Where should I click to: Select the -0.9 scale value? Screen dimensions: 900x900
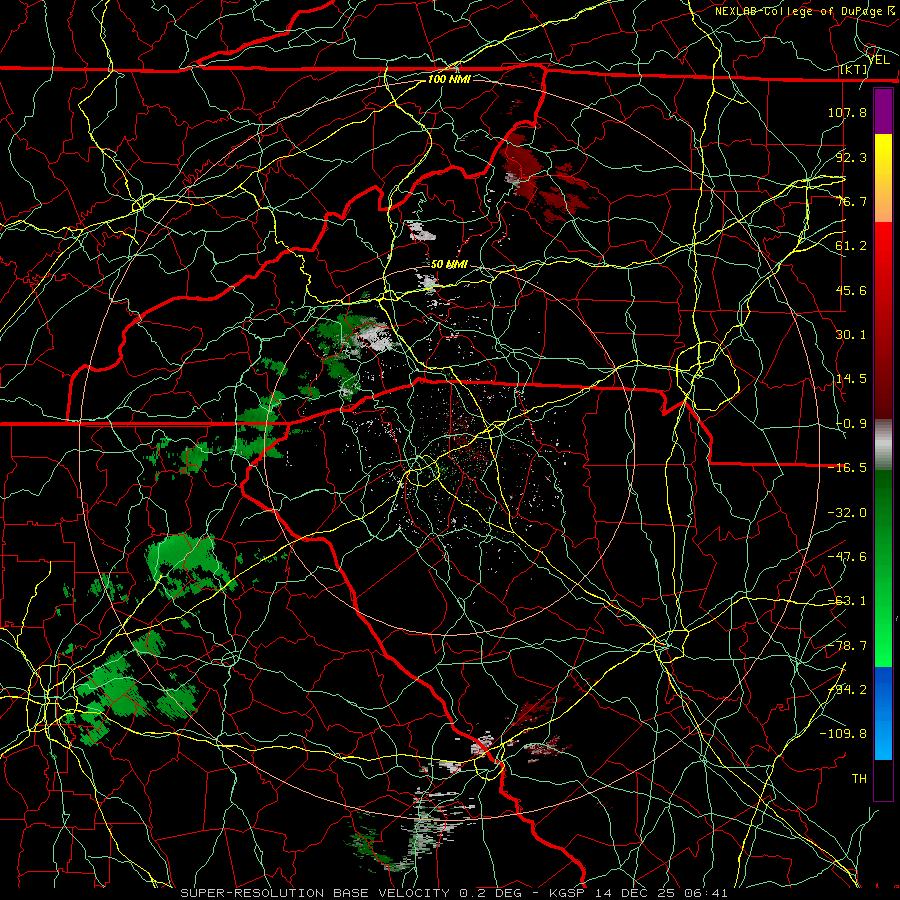point(851,424)
